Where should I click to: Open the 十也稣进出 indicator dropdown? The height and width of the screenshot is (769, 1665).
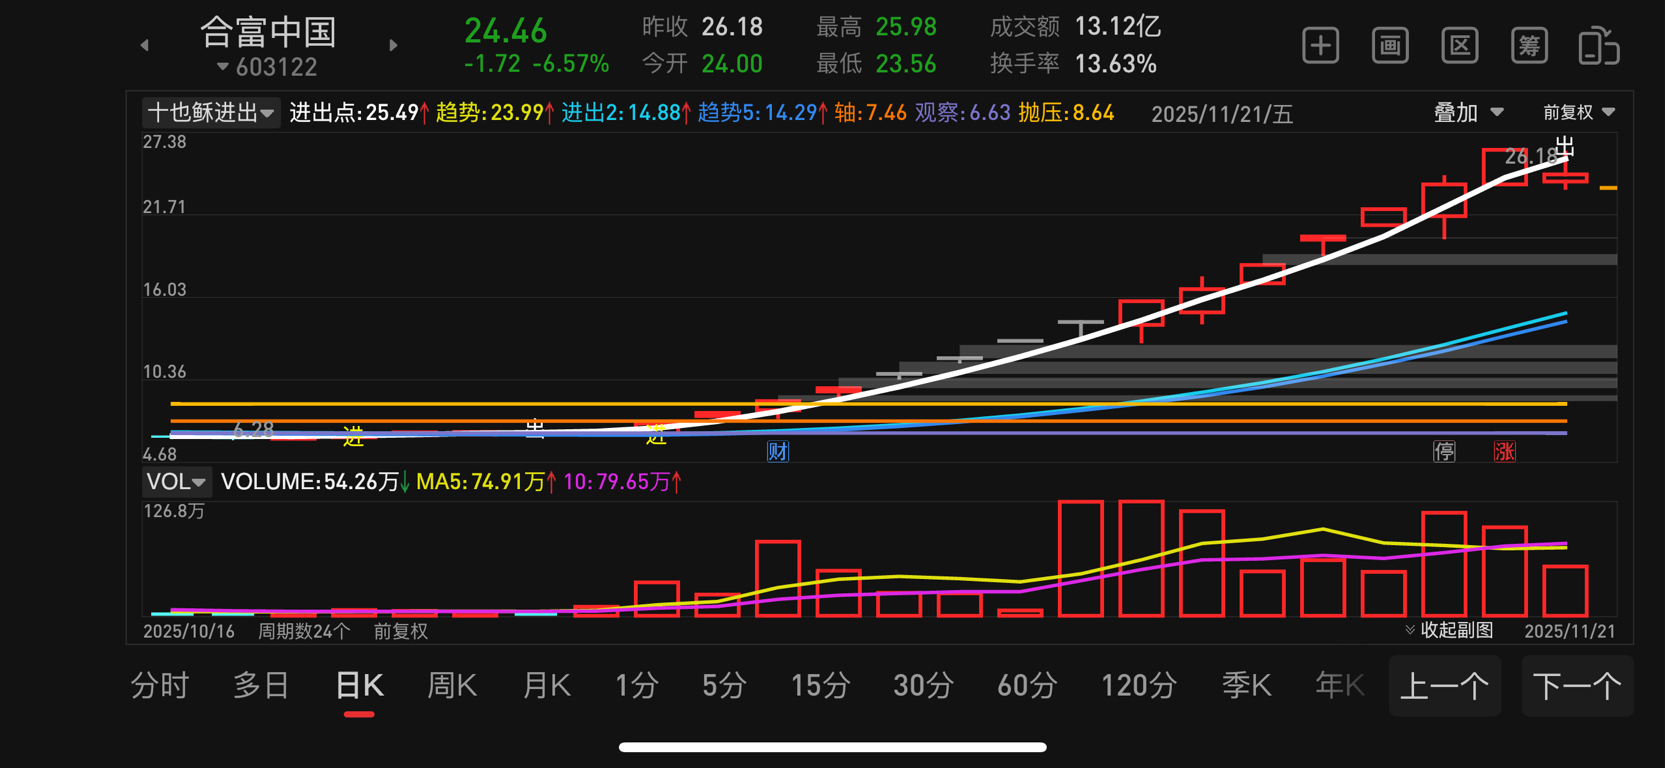(210, 113)
